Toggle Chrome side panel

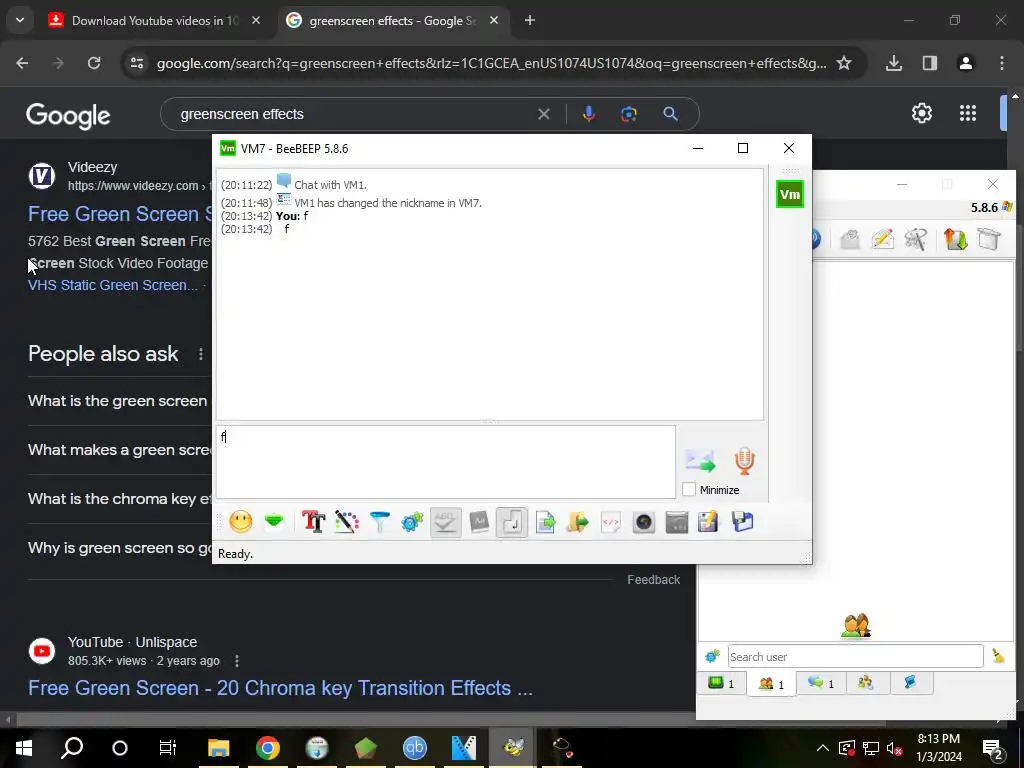[x=930, y=63]
